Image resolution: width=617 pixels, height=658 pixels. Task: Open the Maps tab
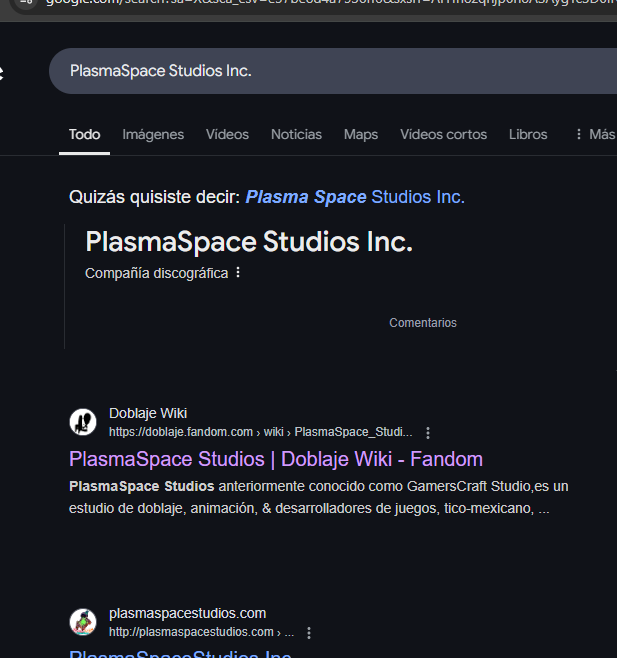[361, 134]
